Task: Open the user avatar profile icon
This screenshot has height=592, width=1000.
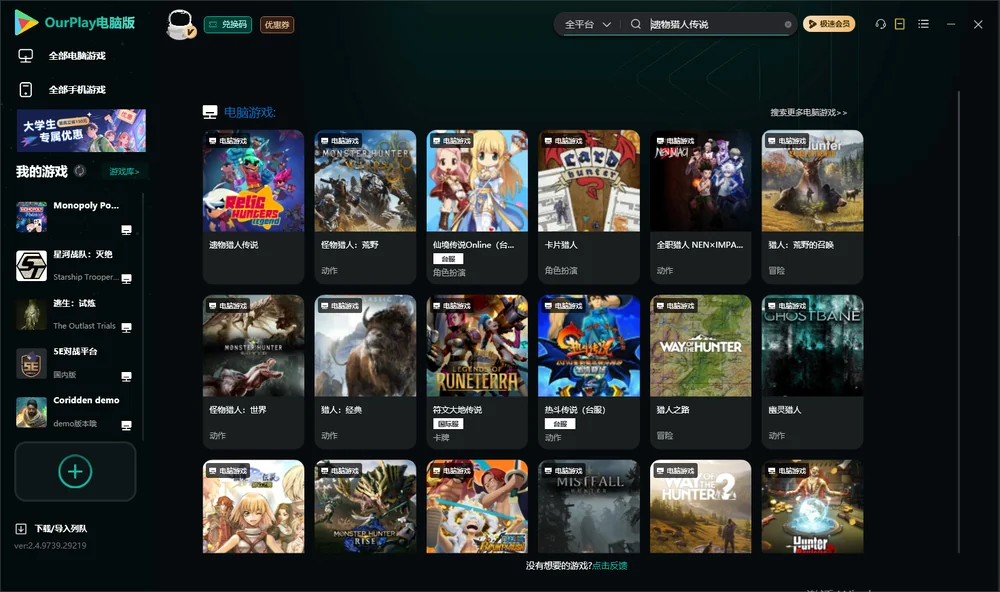Action: click(x=180, y=24)
